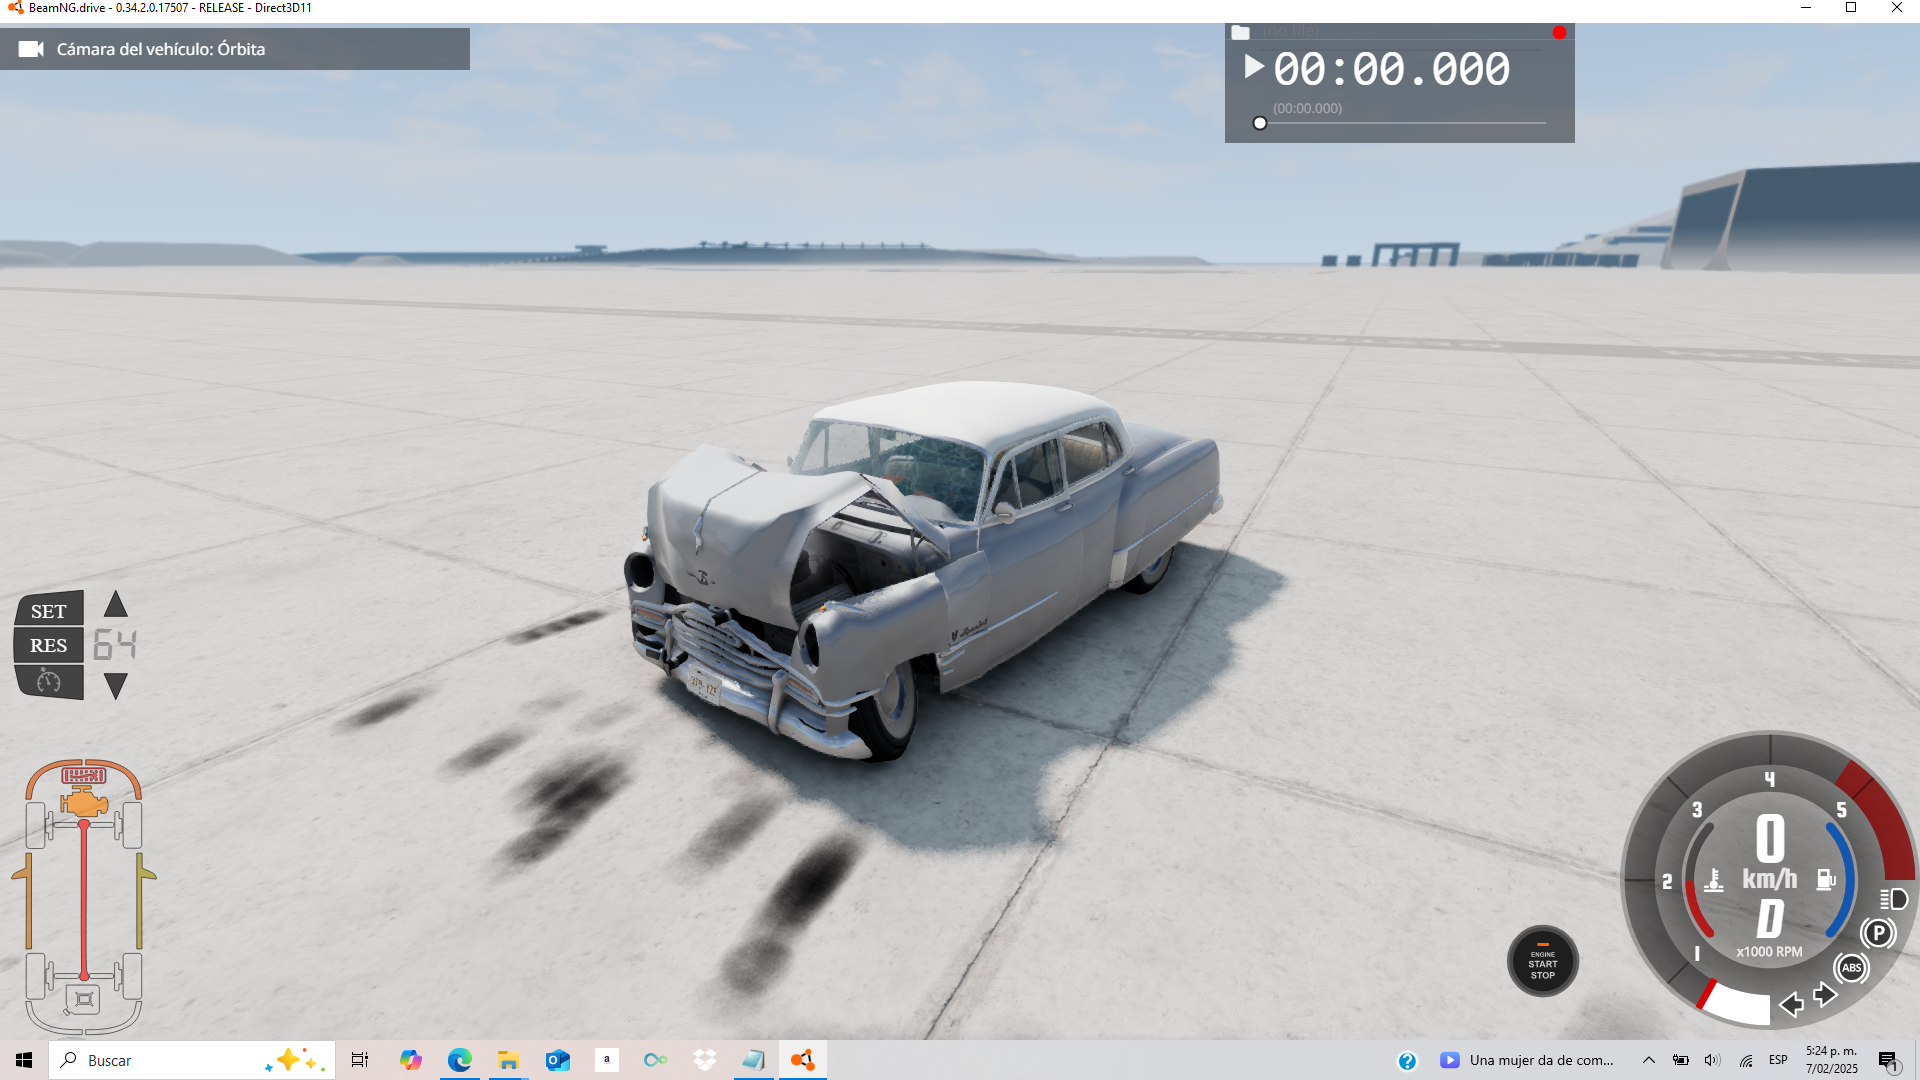Open replay file folder icon
The image size is (1920, 1080).
pyautogui.click(x=1240, y=33)
